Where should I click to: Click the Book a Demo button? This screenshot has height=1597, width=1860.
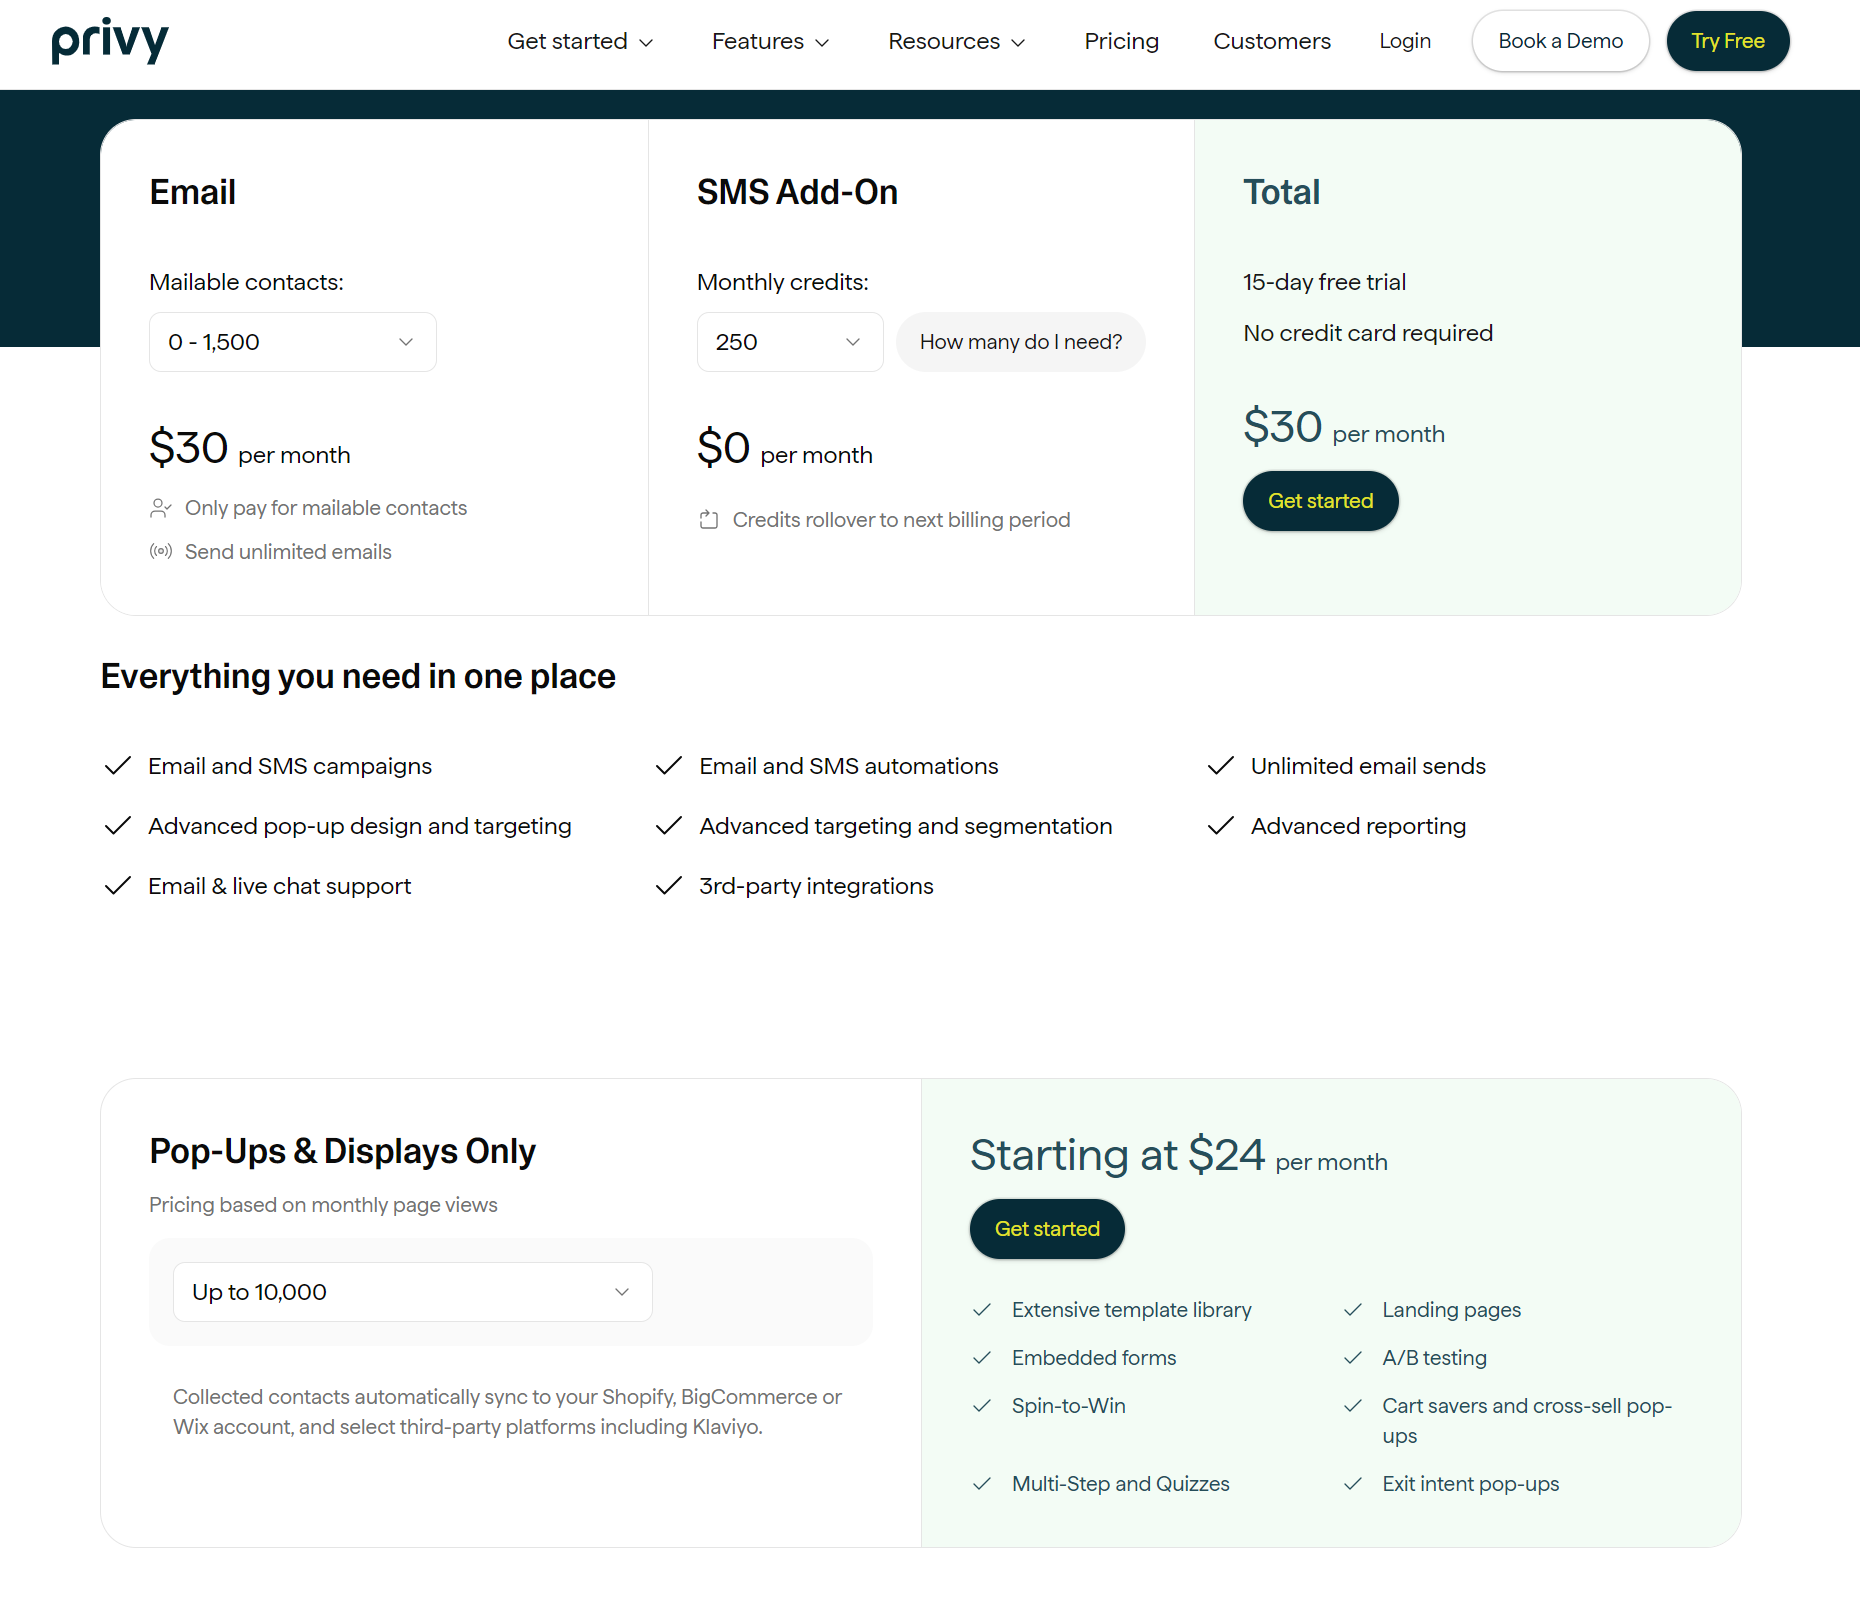[x=1560, y=41]
